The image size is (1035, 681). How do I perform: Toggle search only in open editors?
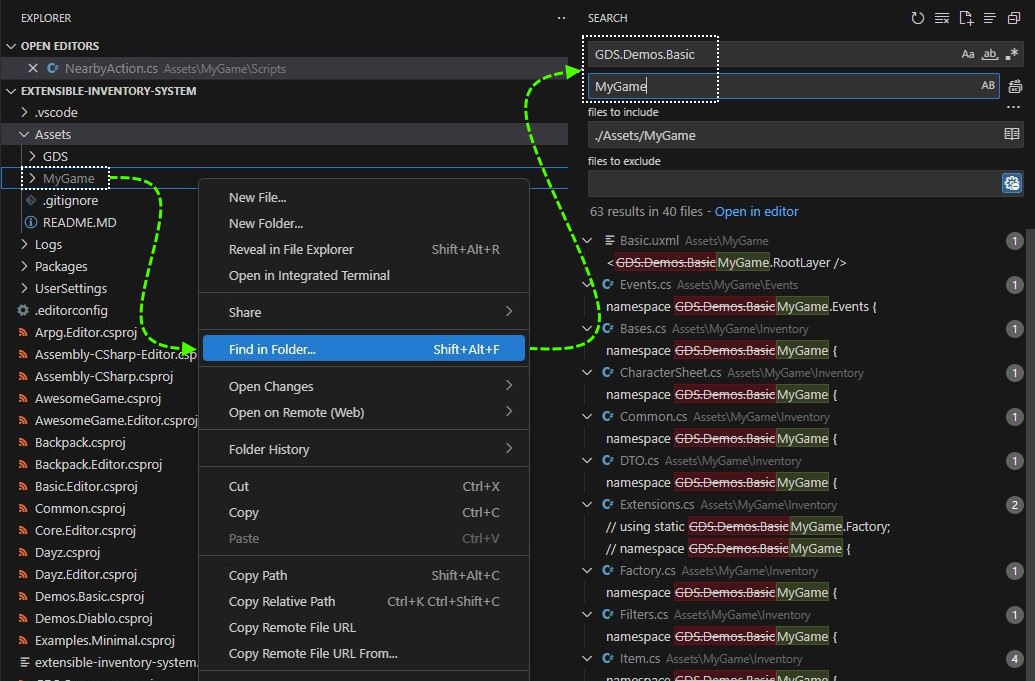tap(1011, 135)
